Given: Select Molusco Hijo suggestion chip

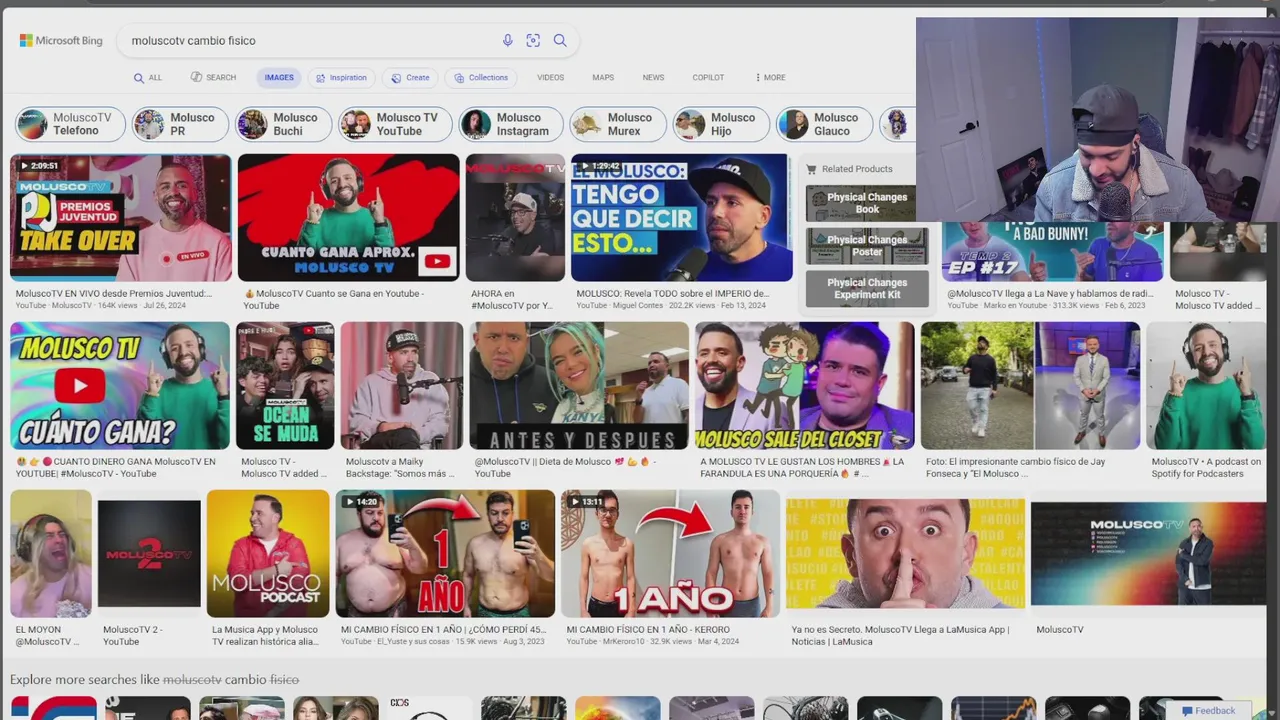Looking at the screenshot, I should pyautogui.click(x=721, y=124).
